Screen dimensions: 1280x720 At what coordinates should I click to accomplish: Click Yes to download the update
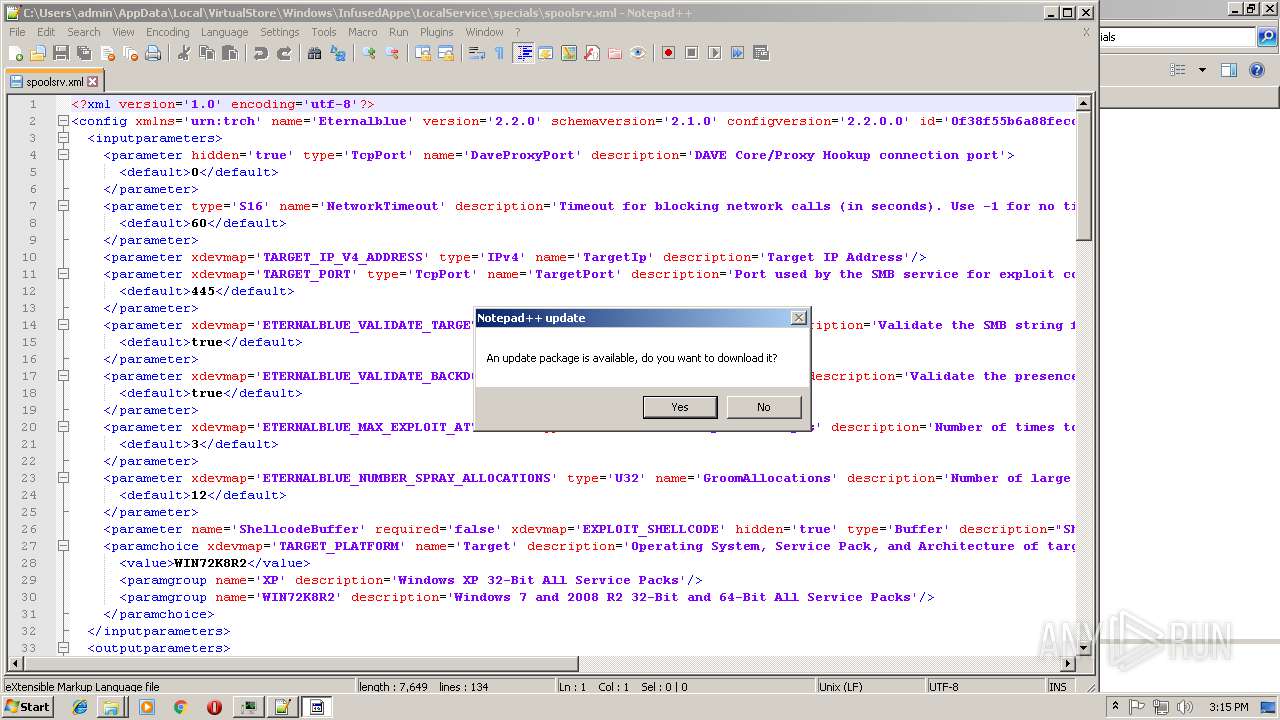pos(680,407)
